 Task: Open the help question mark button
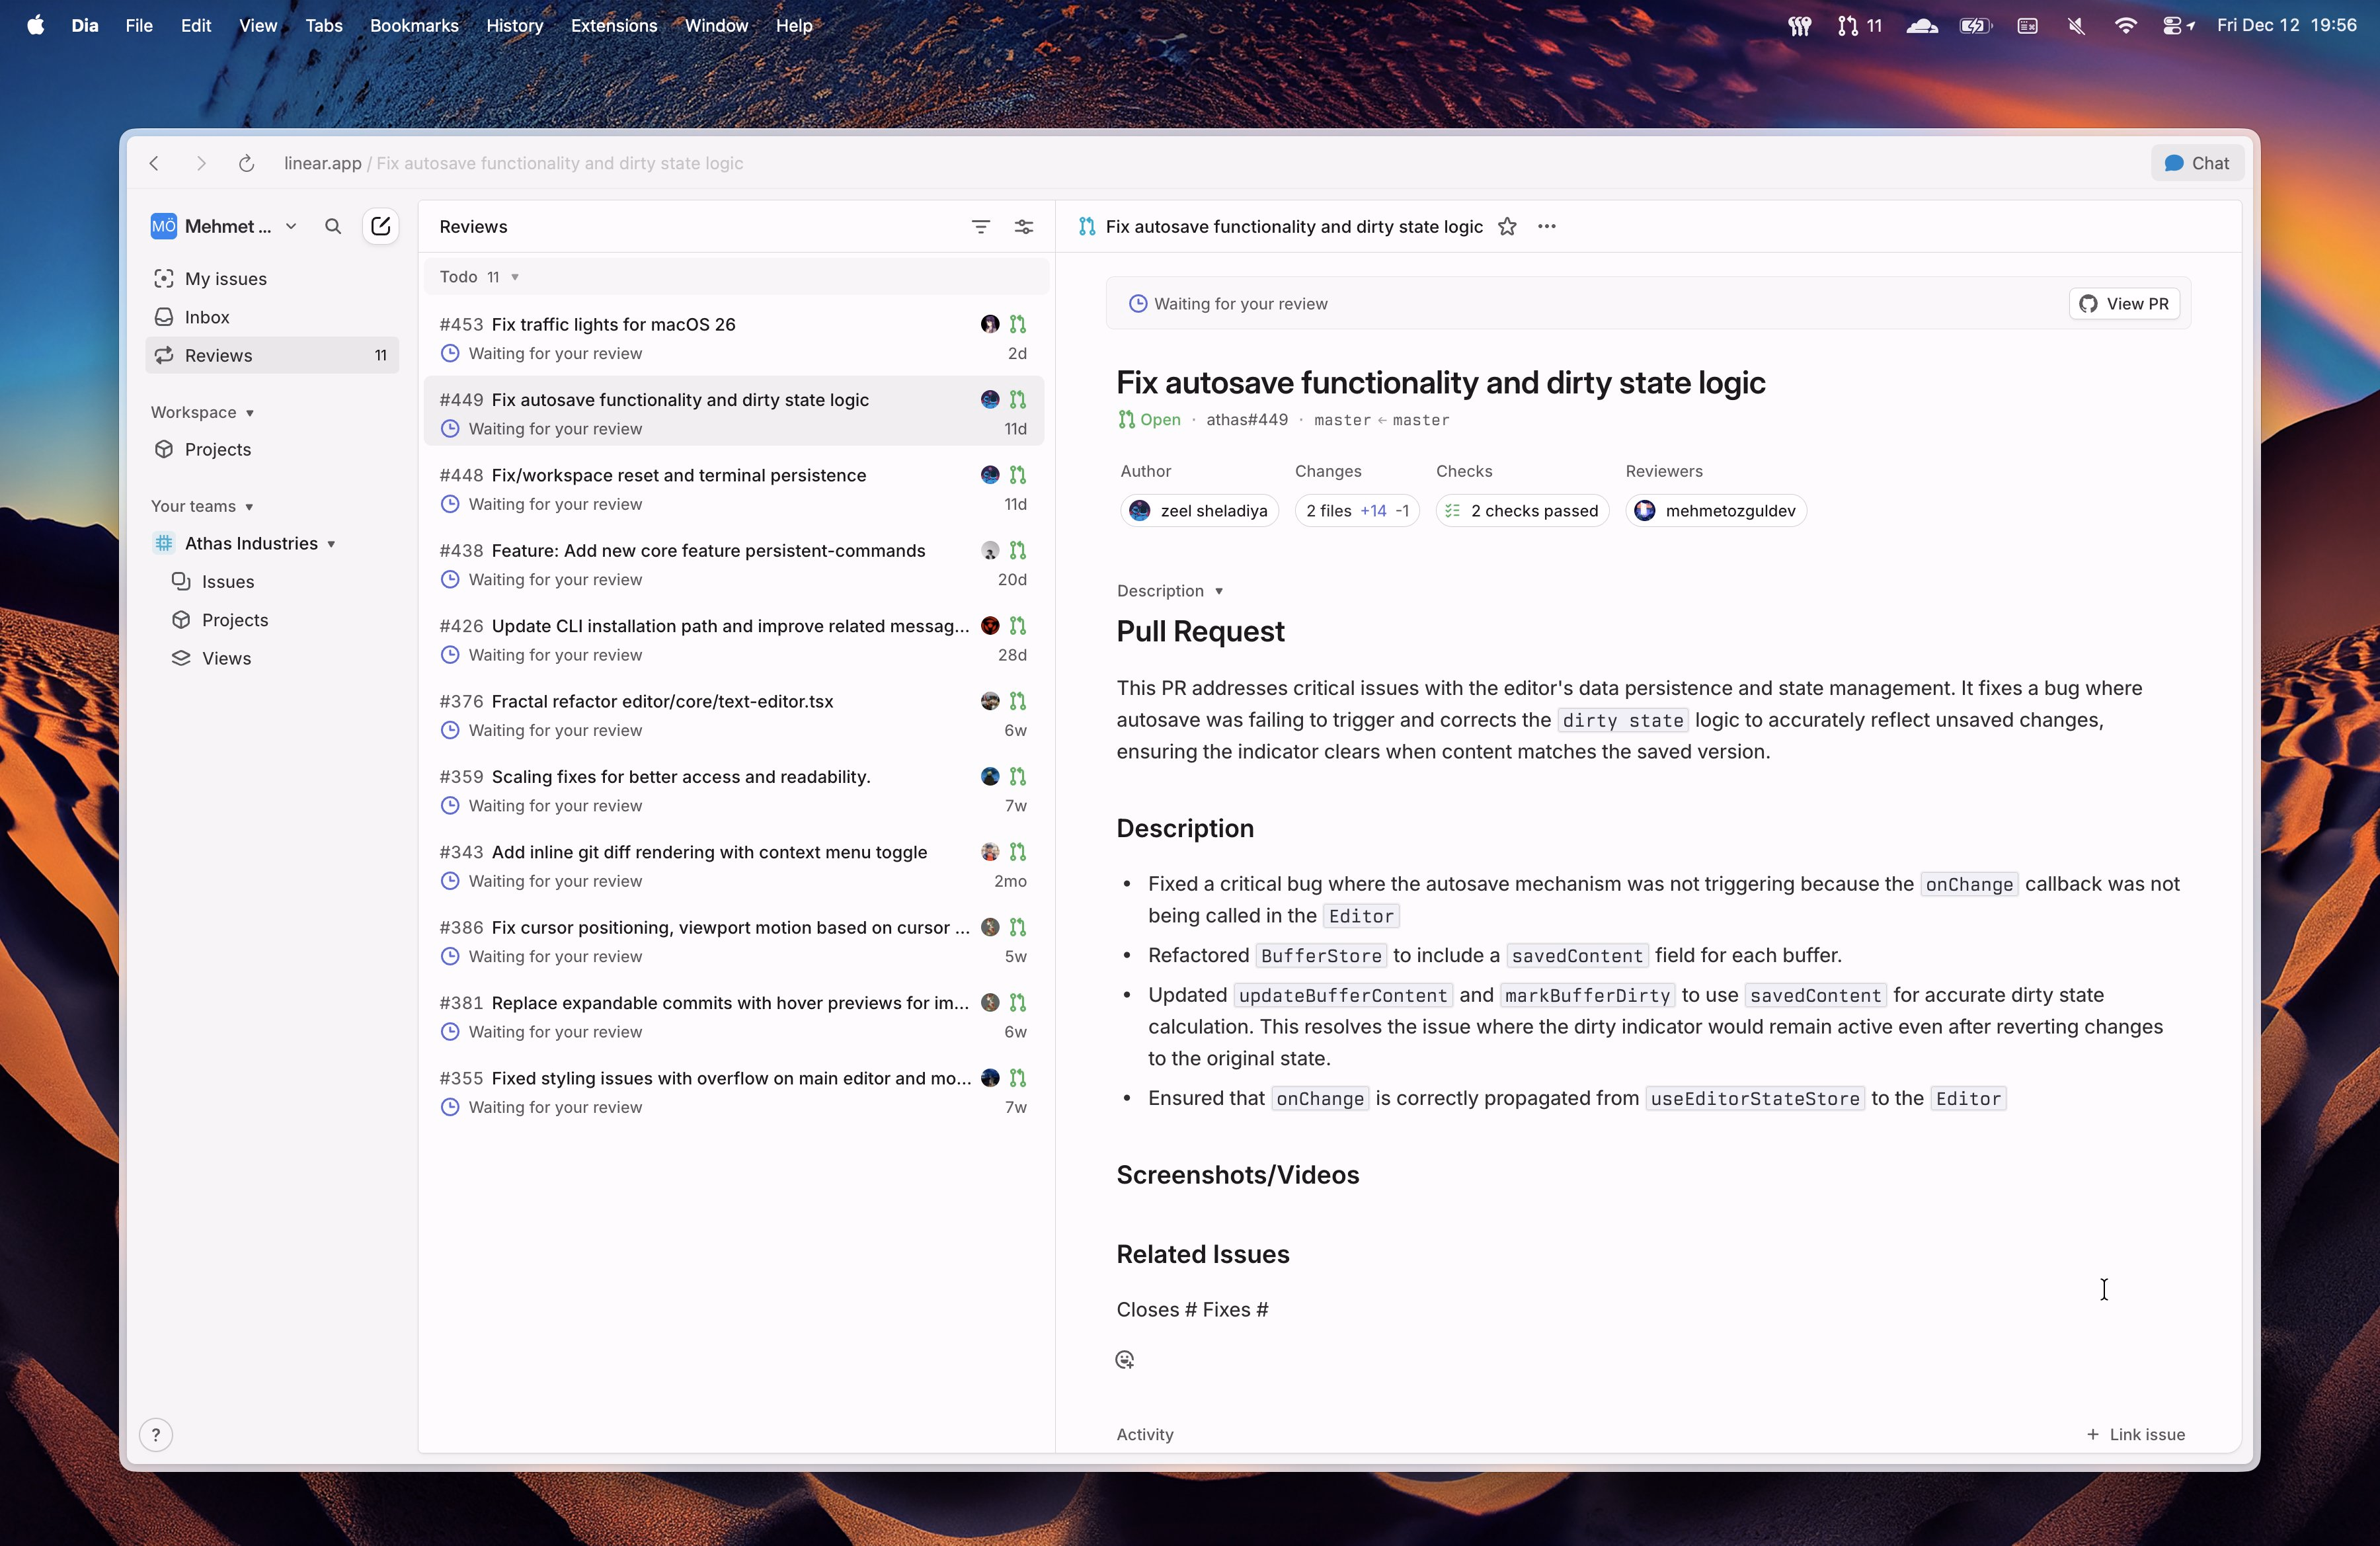pos(156,1435)
